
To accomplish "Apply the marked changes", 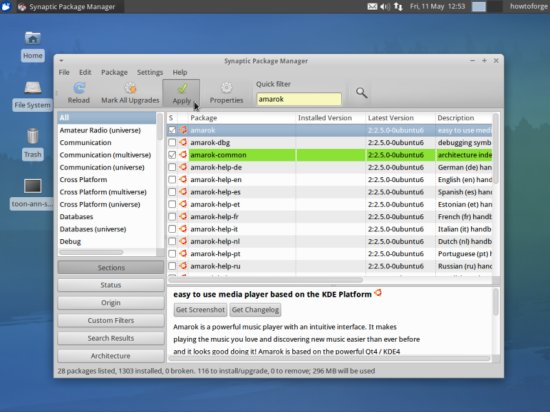I will click(181, 92).
